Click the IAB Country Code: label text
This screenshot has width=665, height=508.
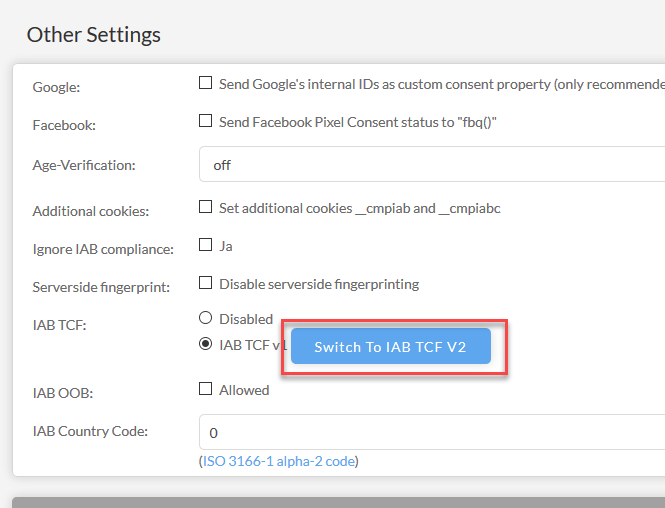point(90,431)
